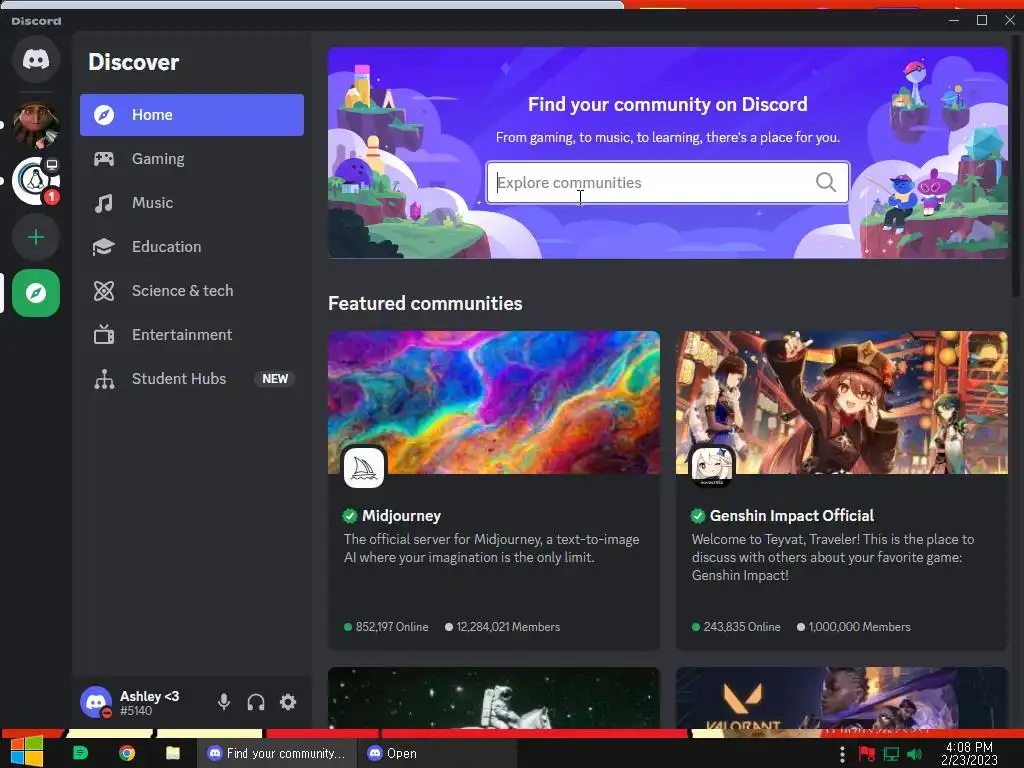Open the Midjourney community banner

pos(494,402)
